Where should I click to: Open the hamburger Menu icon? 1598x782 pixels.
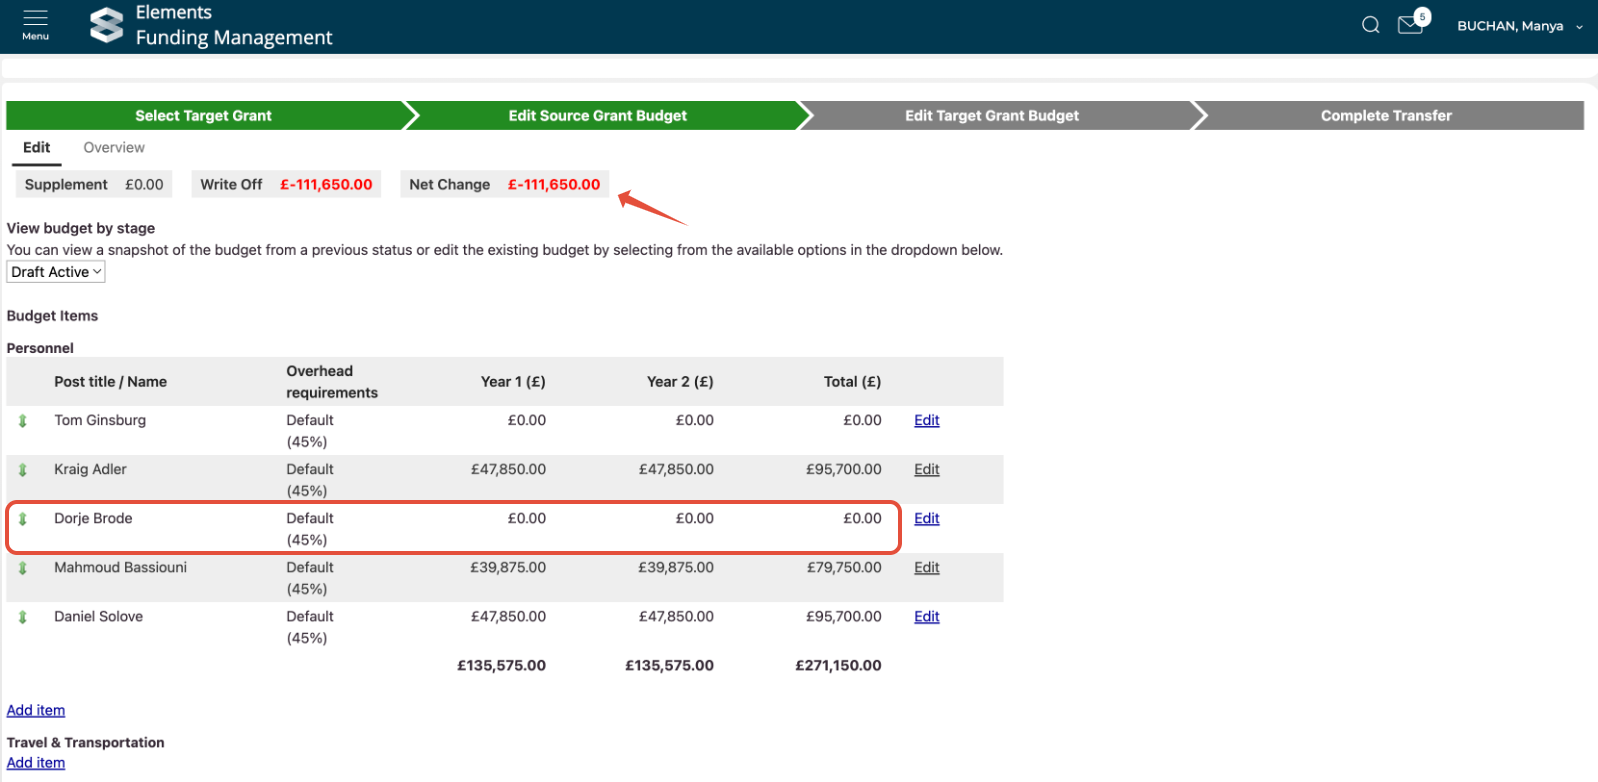point(35,24)
